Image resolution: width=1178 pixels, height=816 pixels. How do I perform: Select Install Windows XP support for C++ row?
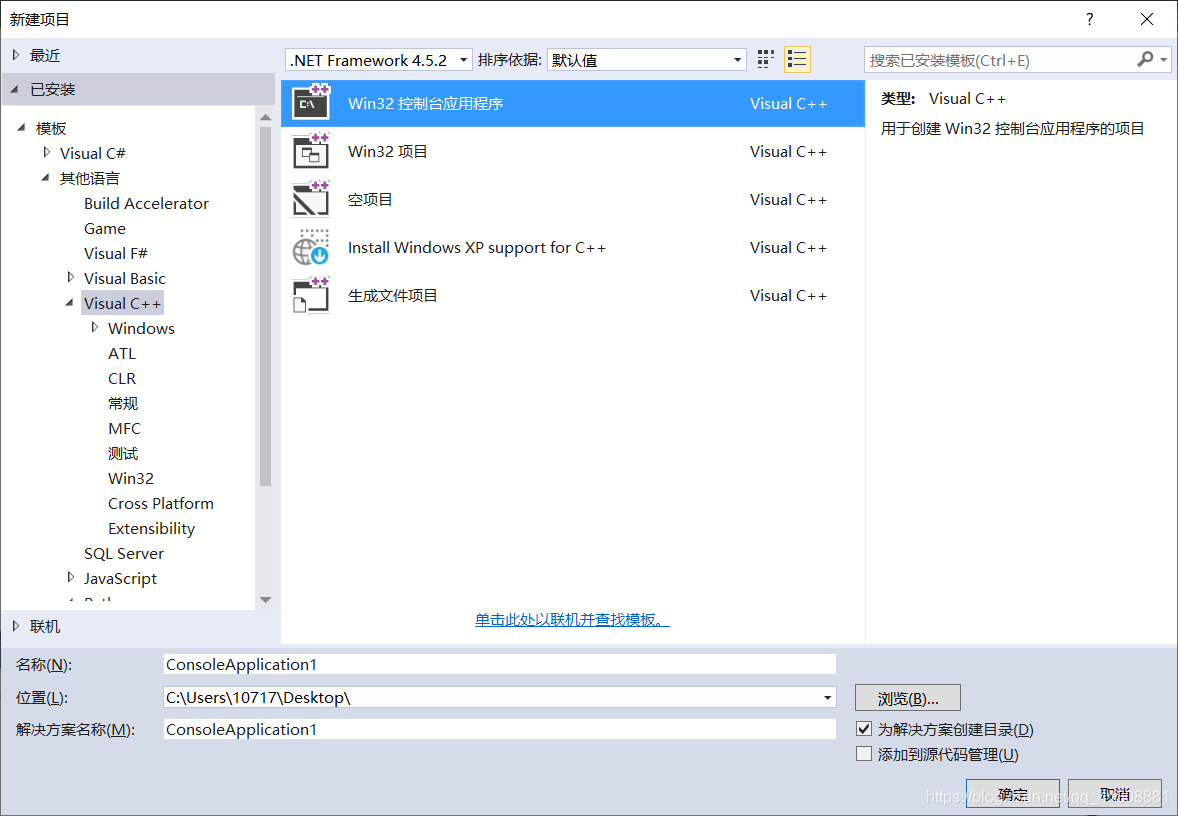pyautogui.click(x=572, y=247)
